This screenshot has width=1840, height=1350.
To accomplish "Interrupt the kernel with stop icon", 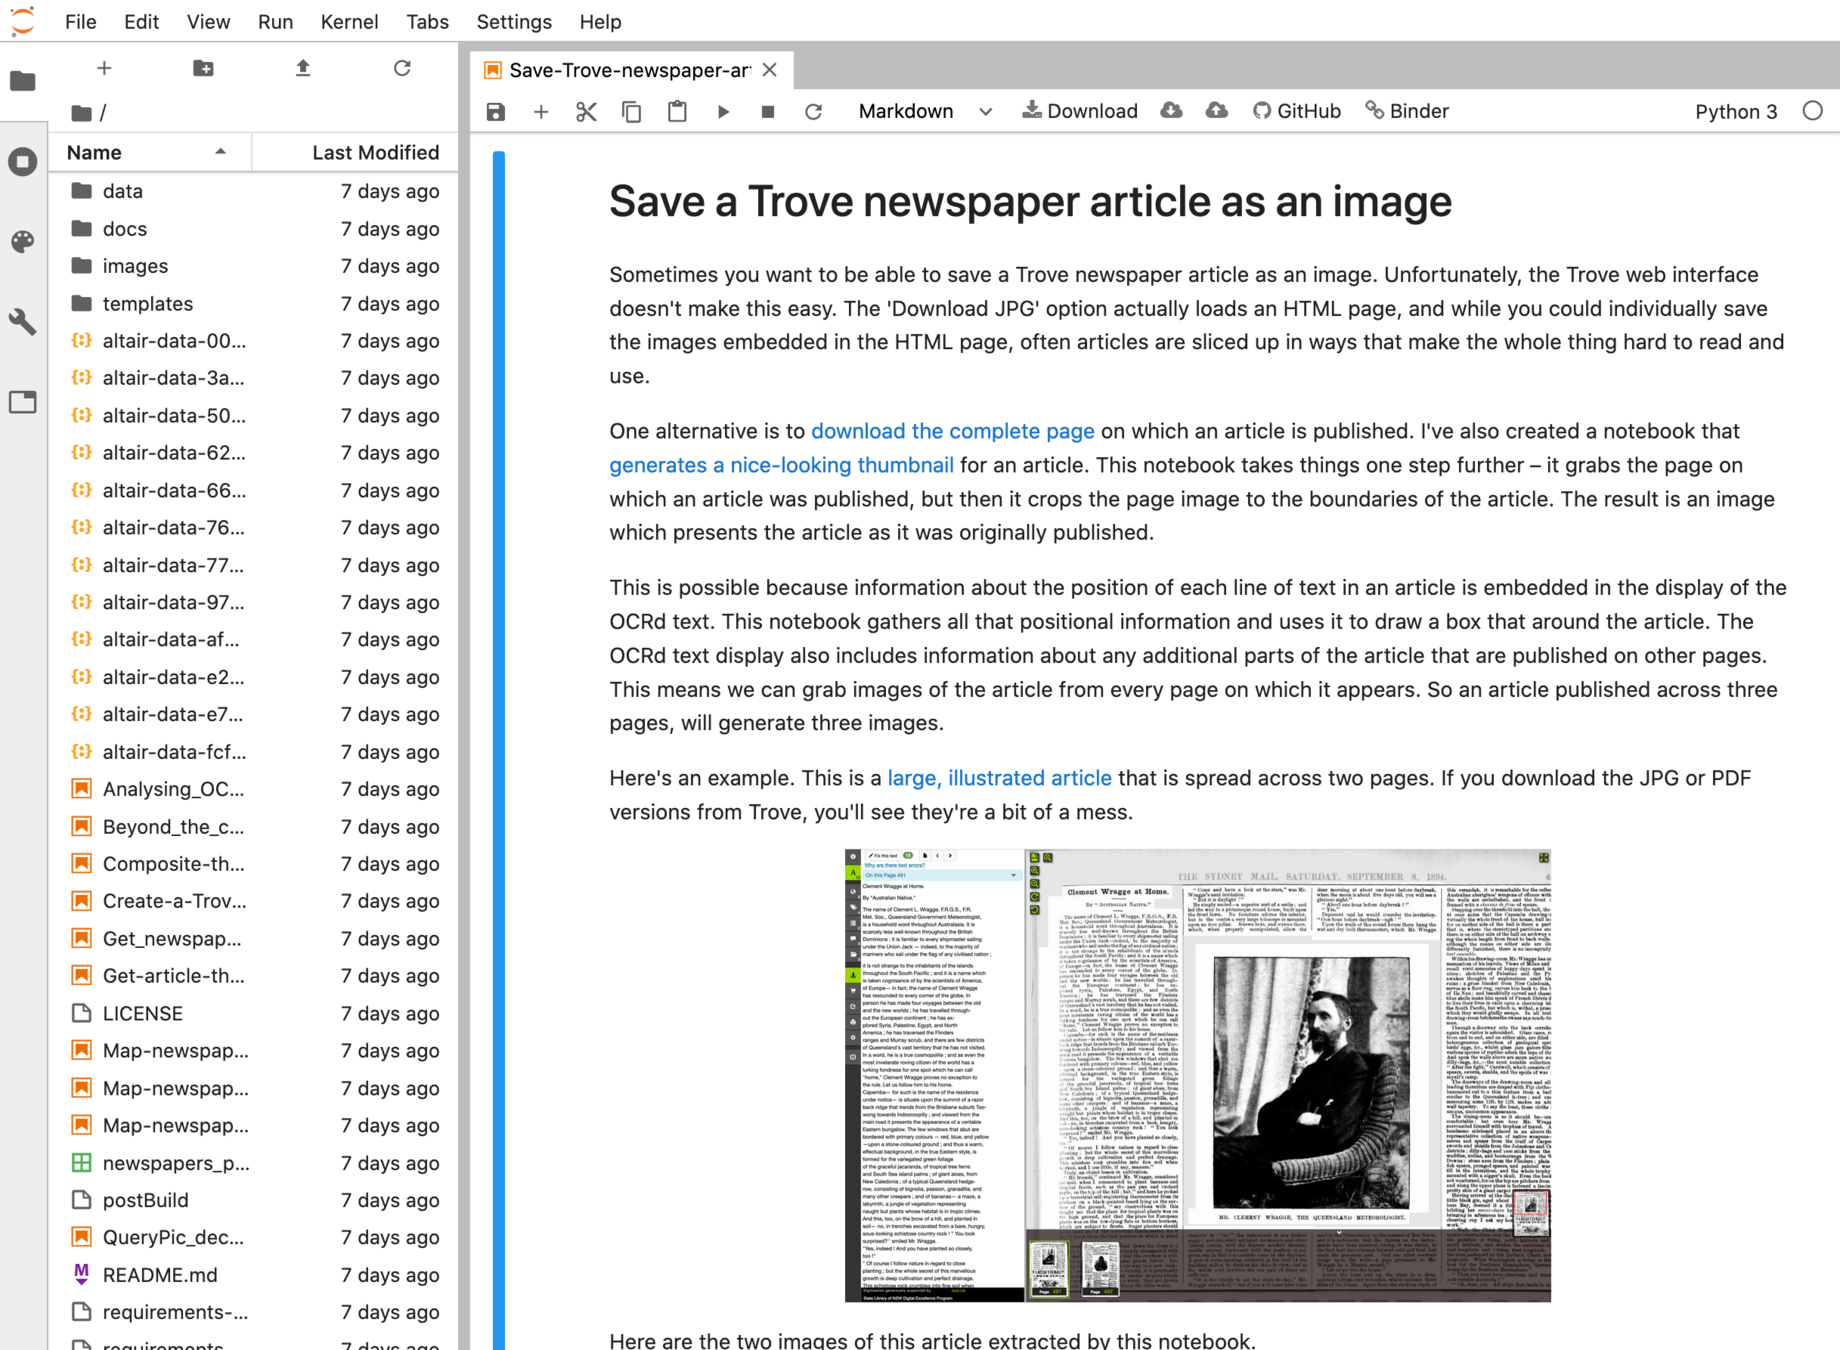I will (768, 111).
